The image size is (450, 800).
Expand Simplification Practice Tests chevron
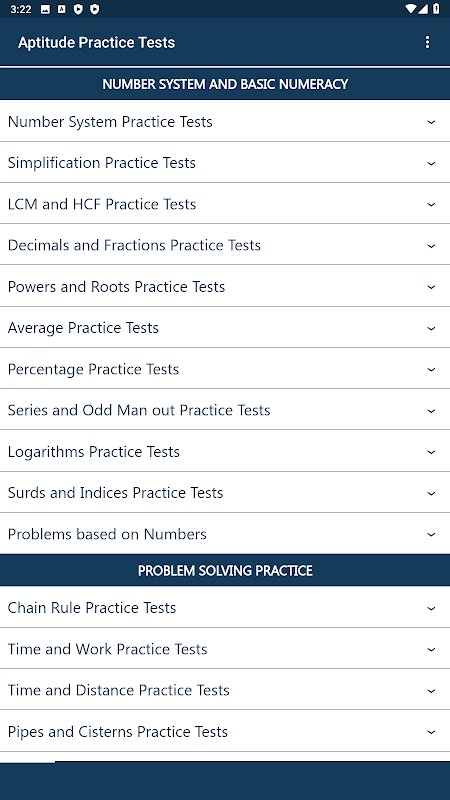pos(431,163)
